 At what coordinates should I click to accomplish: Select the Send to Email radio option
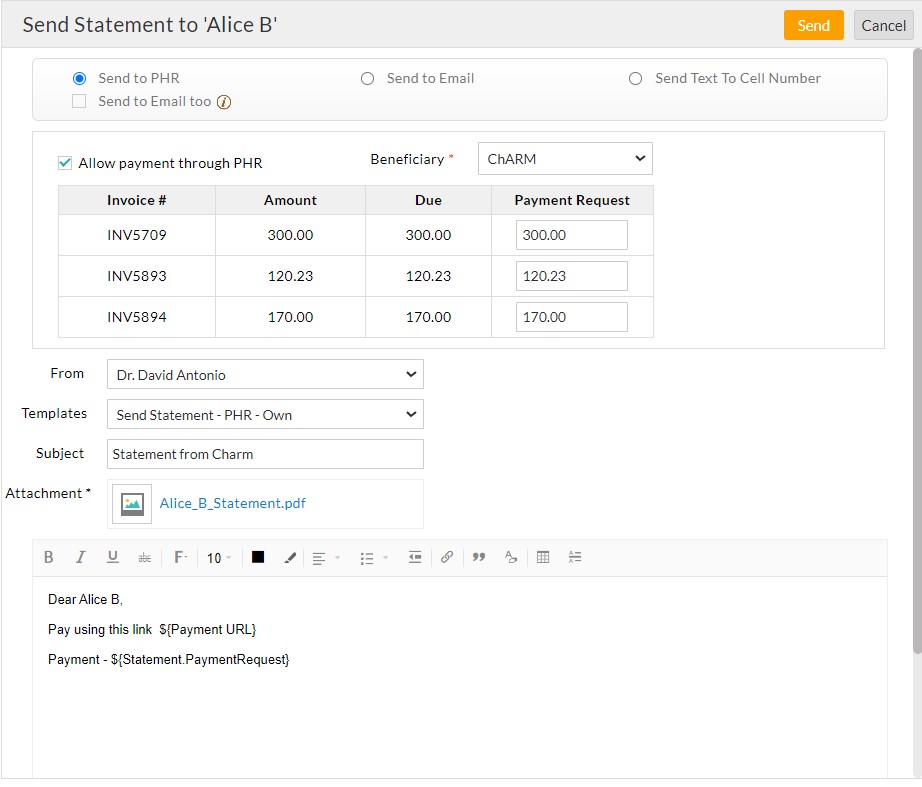coord(367,78)
